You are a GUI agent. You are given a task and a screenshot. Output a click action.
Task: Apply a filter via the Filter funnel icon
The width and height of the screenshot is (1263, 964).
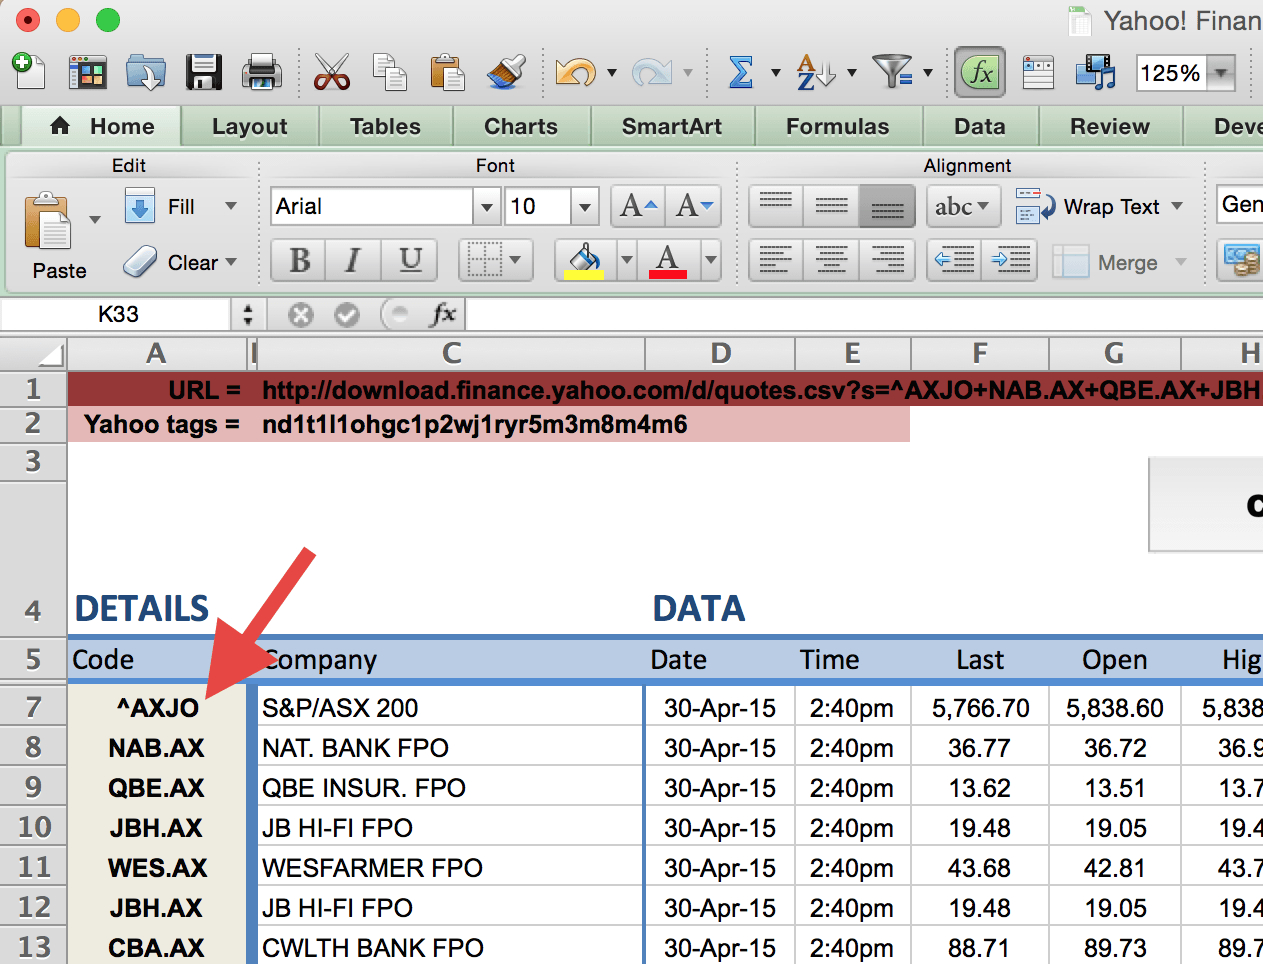point(893,72)
